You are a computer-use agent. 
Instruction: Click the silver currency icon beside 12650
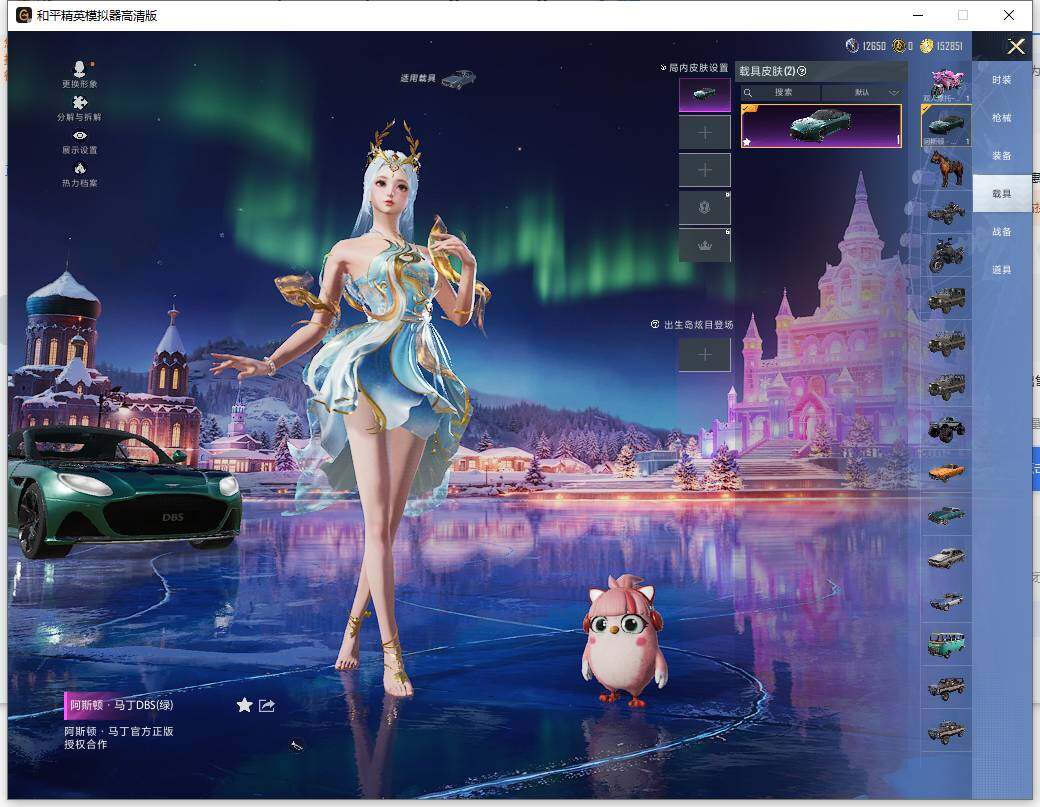(852, 46)
